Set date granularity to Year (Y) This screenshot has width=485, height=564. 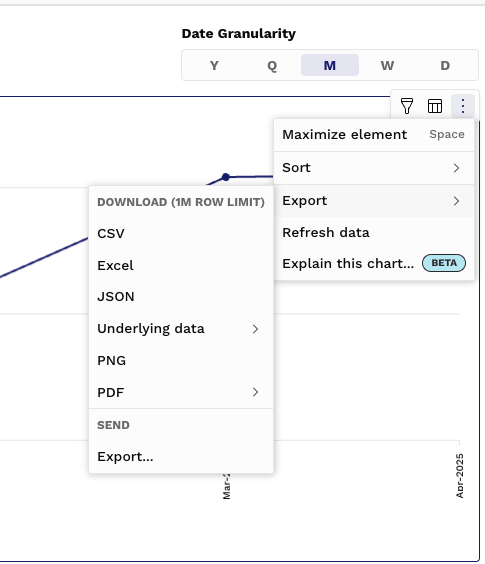pyautogui.click(x=214, y=65)
